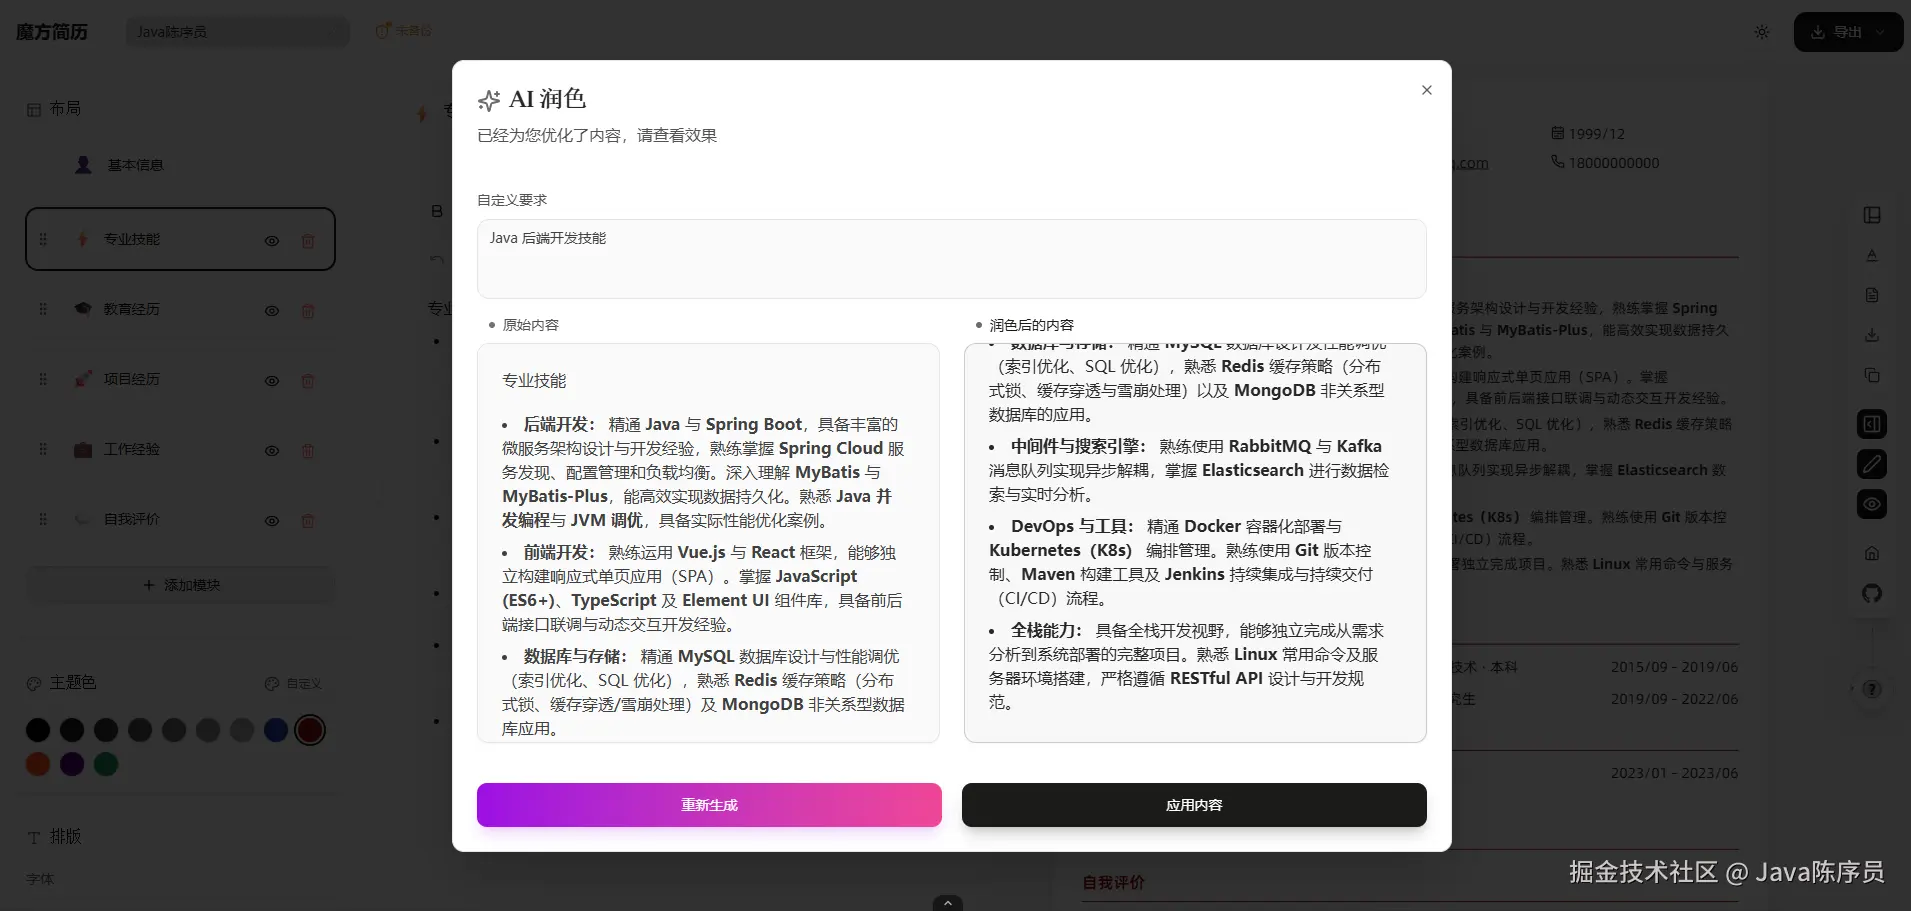Grab the drag handle of 项目经历 row

pyautogui.click(x=43, y=379)
